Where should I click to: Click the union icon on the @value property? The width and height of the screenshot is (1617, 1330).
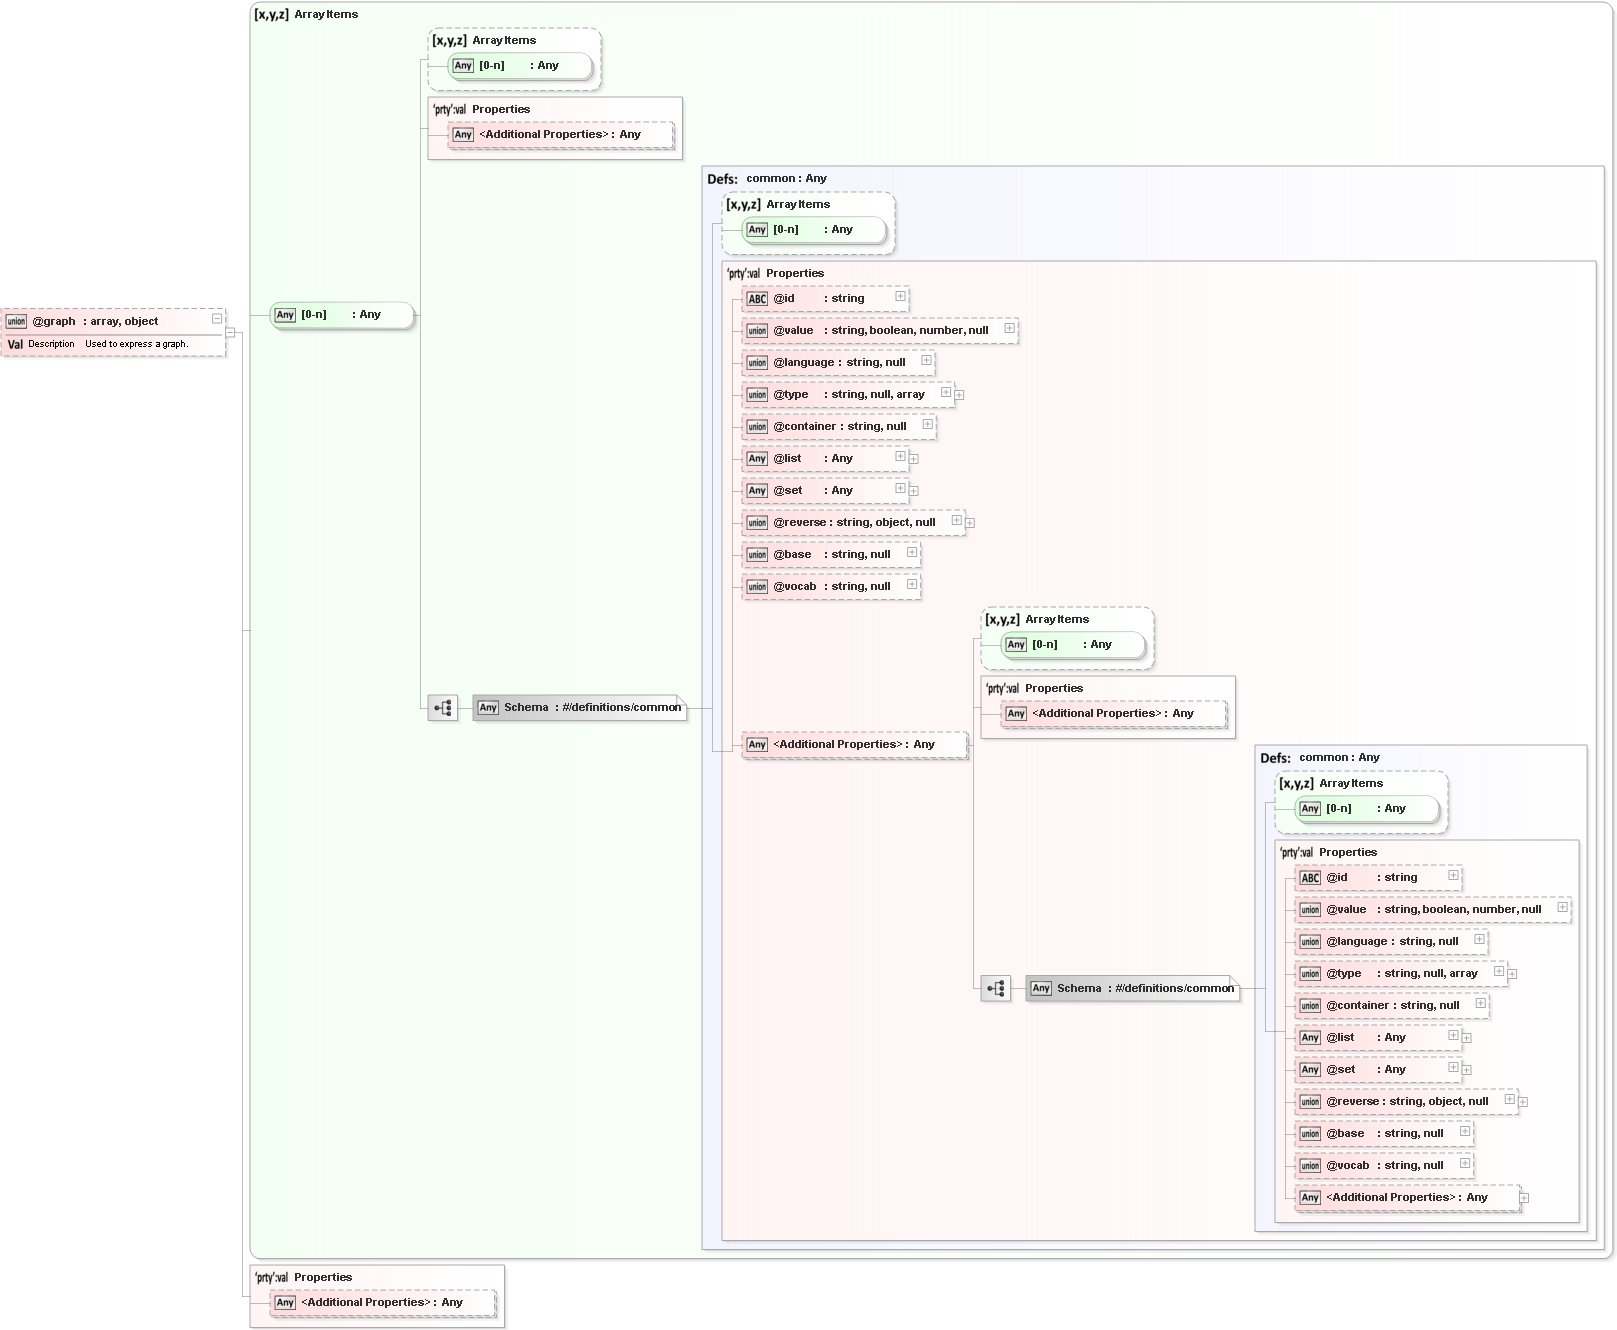coord(757,330)
